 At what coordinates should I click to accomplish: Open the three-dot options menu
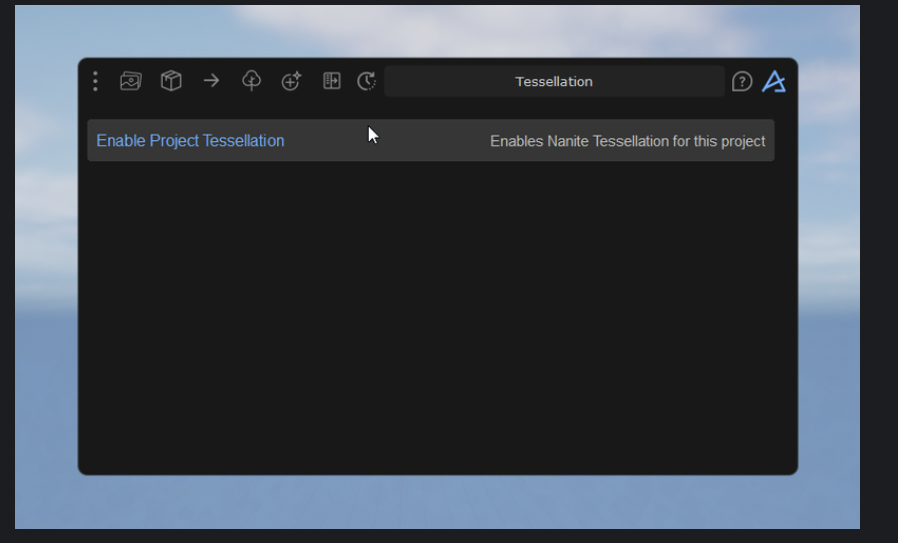pos(96,81)
